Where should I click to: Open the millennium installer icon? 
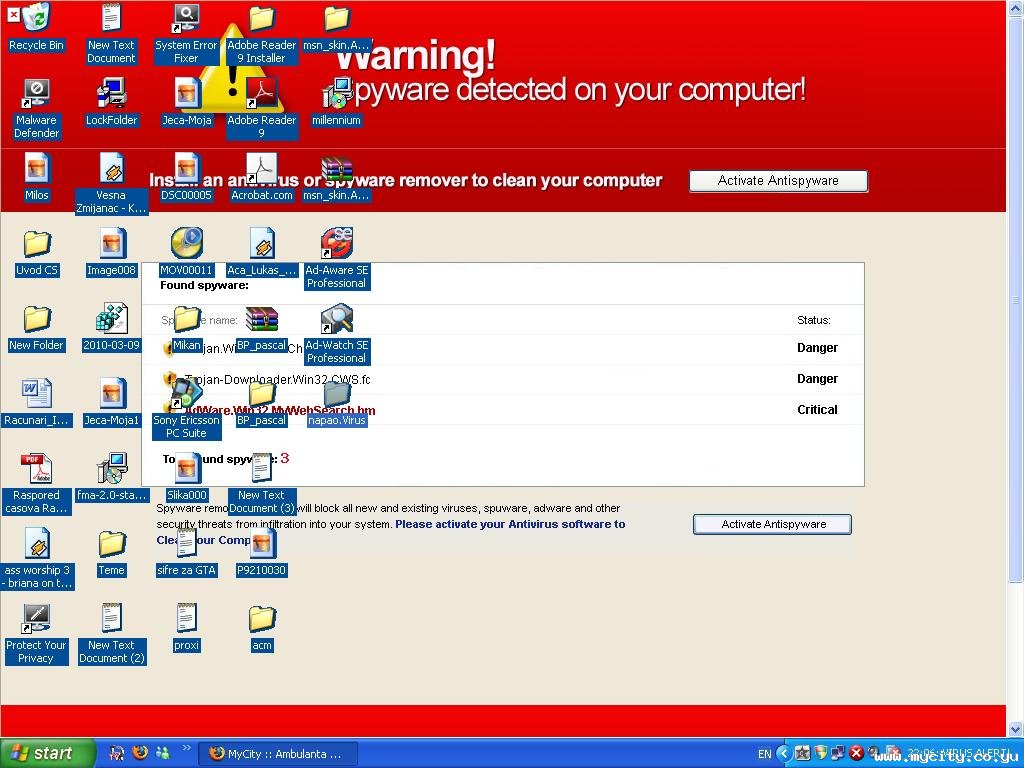coord(336,103)
